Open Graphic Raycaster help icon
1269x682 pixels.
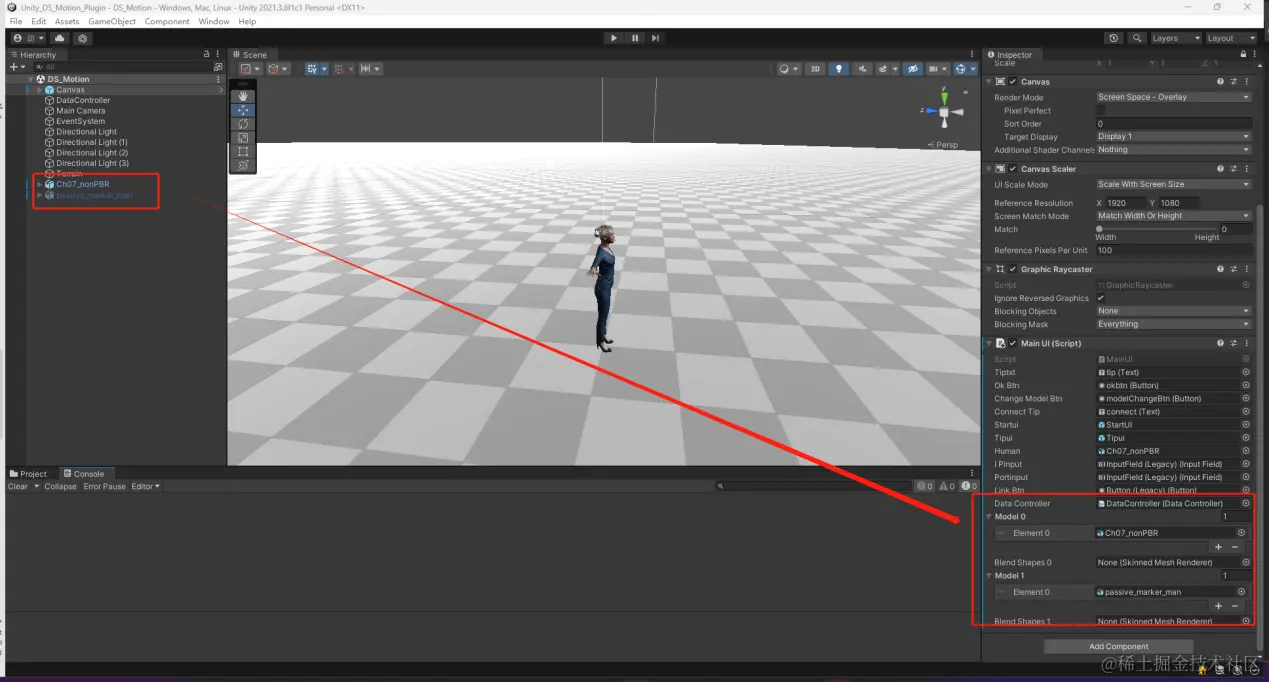(x=1220, y=269)
